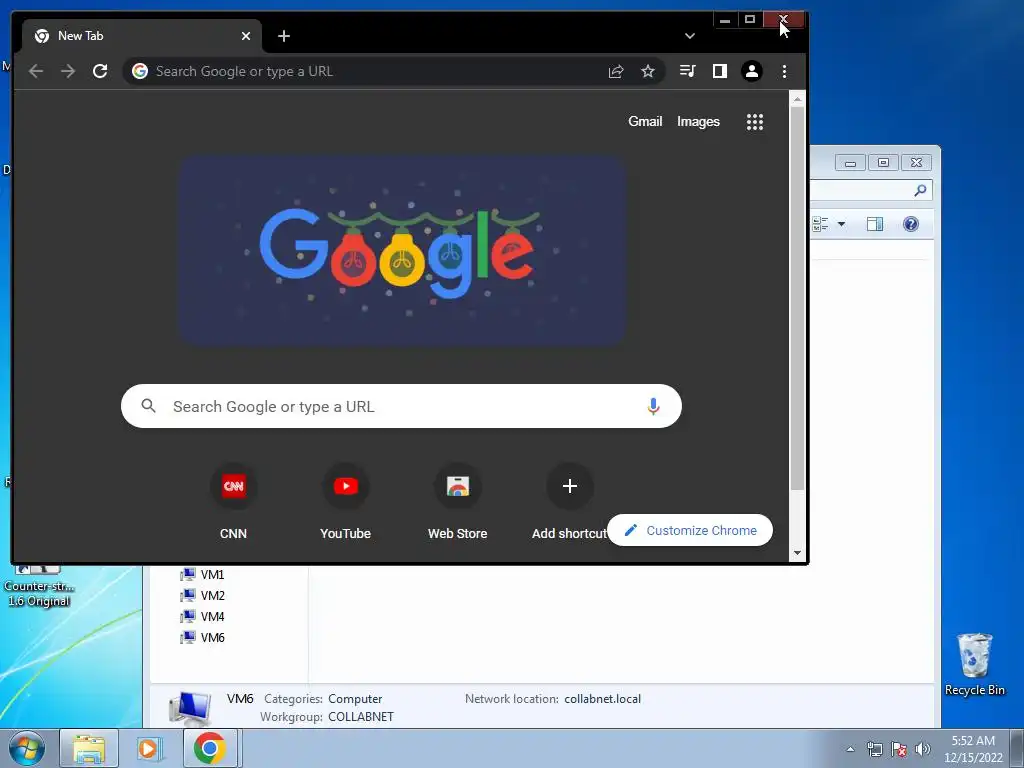
Task: Go forward in Chrome navigation
Action: click(x=68, y=71)
